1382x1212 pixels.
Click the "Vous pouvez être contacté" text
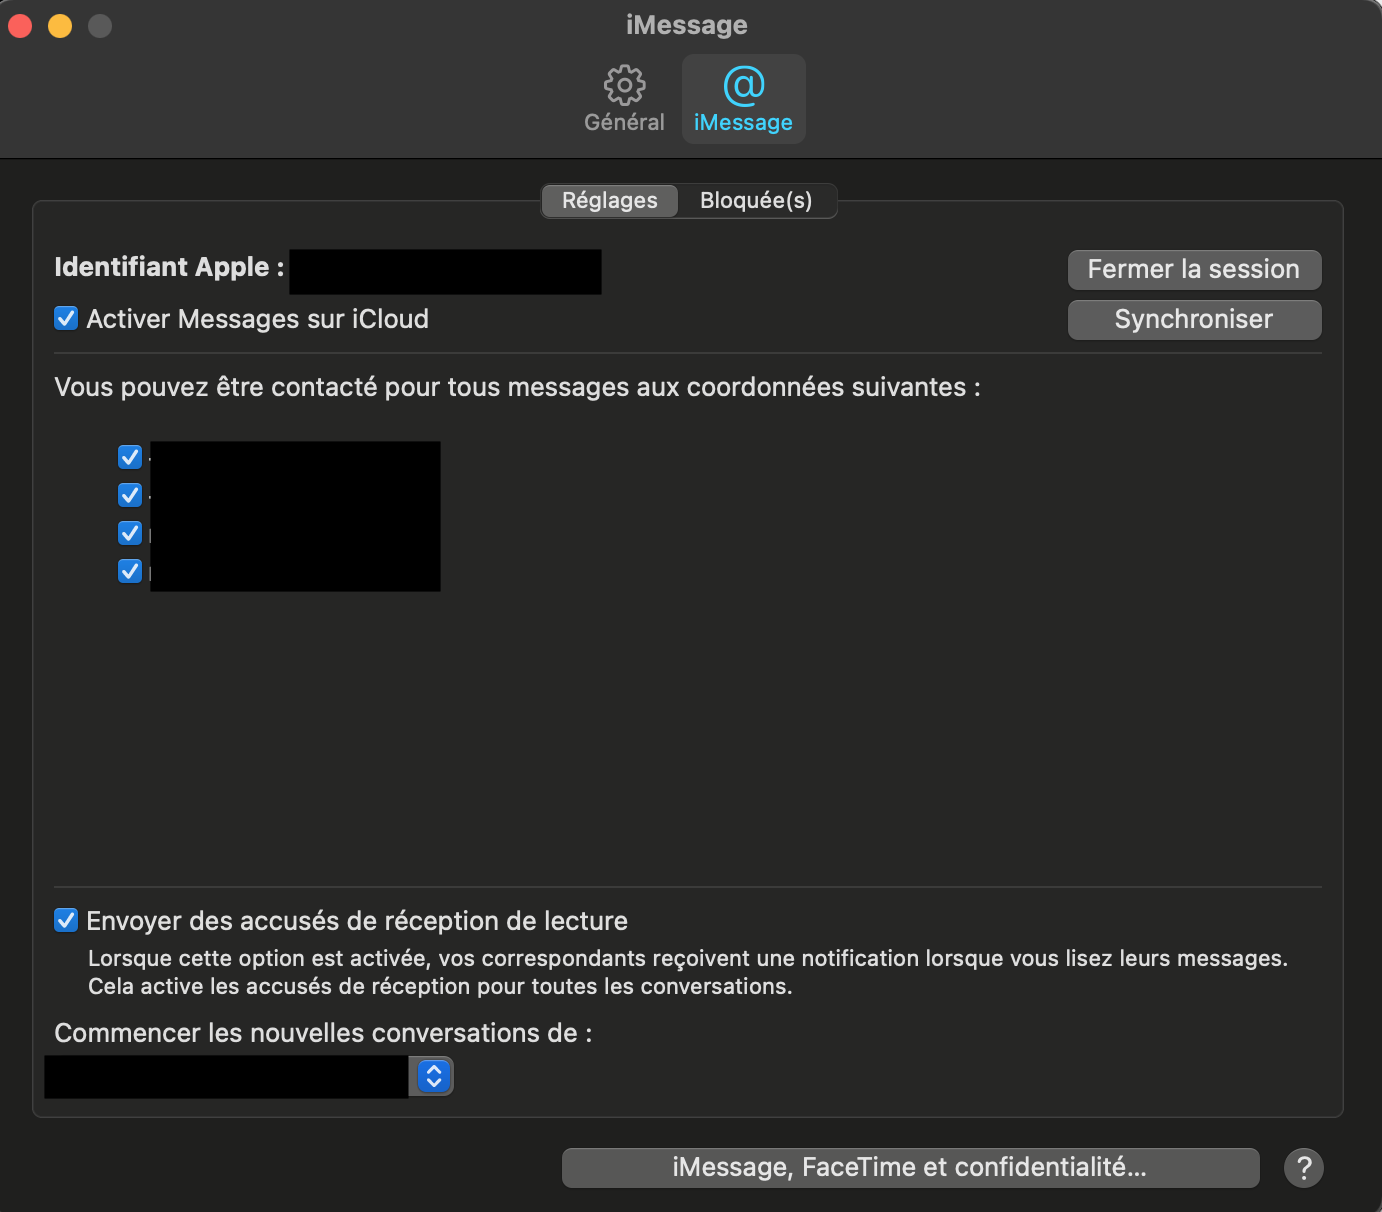pos(517,387)
